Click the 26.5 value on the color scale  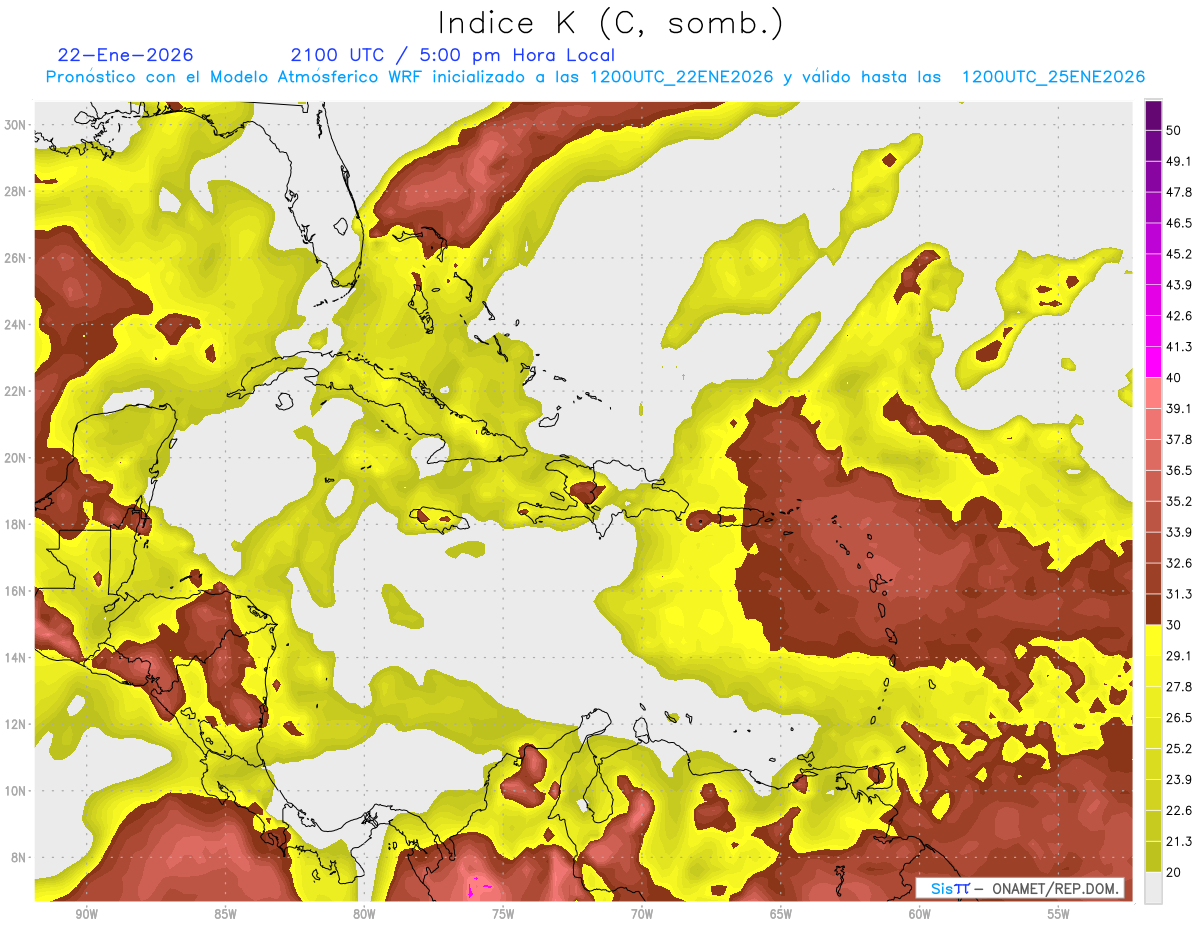pos(1178,719)
